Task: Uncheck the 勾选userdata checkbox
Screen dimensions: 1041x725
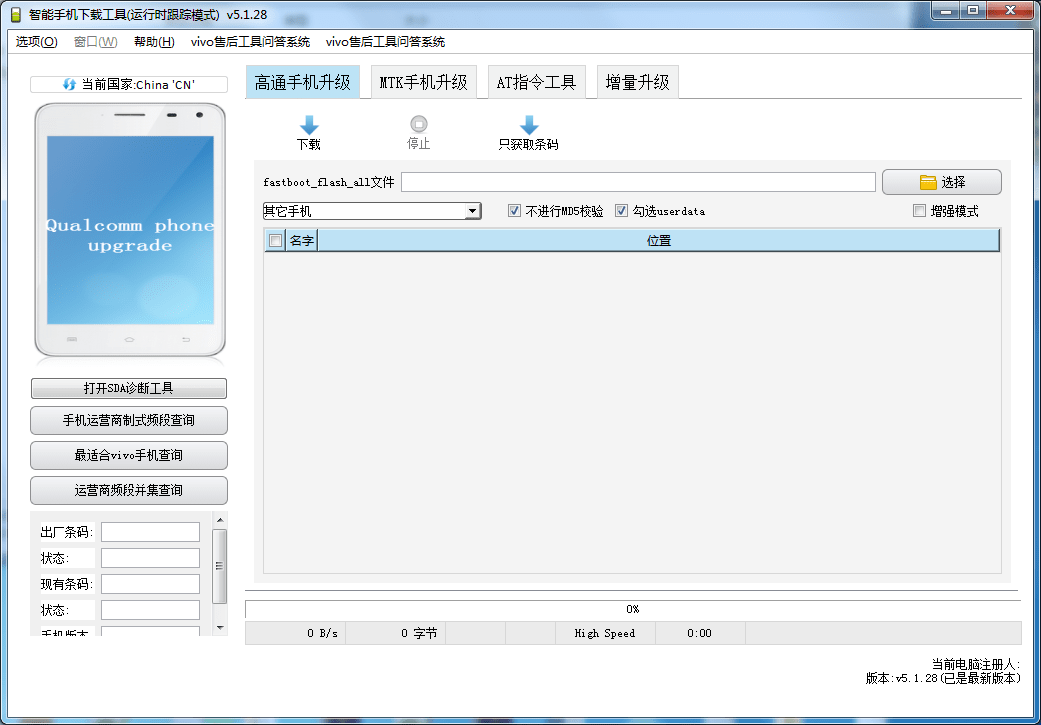Action: pos(622,210)
